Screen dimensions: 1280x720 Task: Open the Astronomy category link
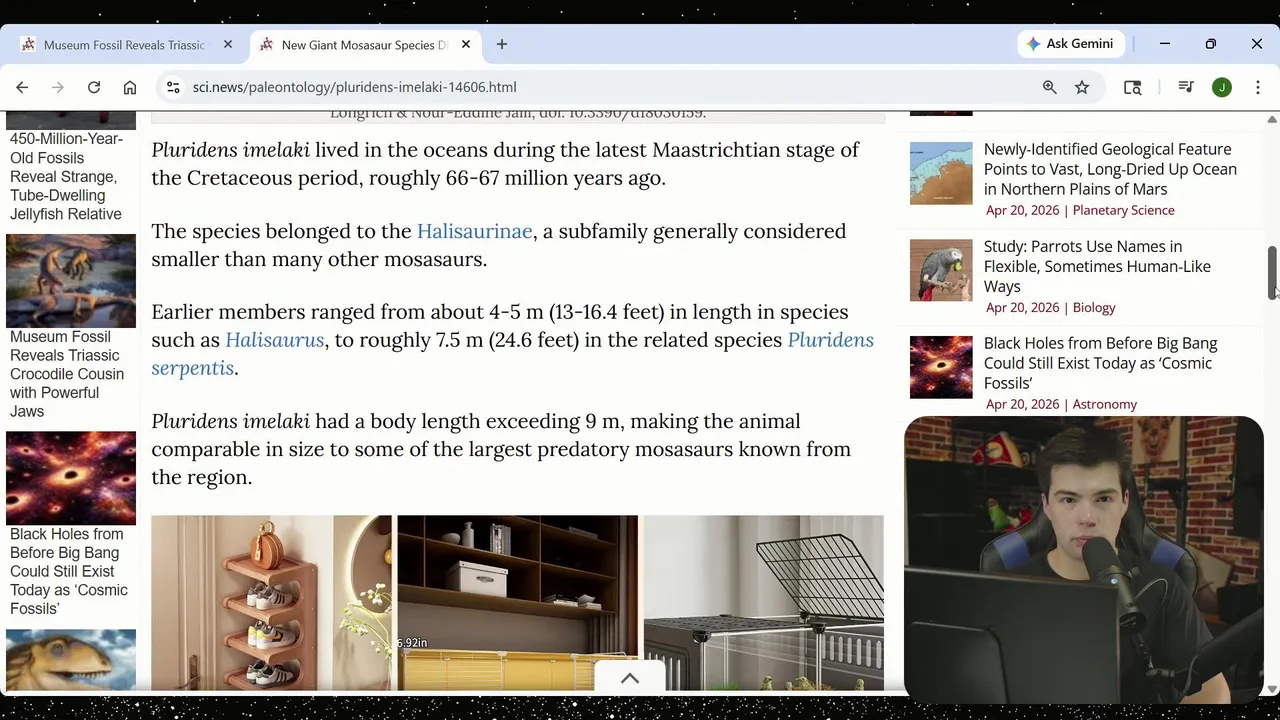[x=1104, y=404]
